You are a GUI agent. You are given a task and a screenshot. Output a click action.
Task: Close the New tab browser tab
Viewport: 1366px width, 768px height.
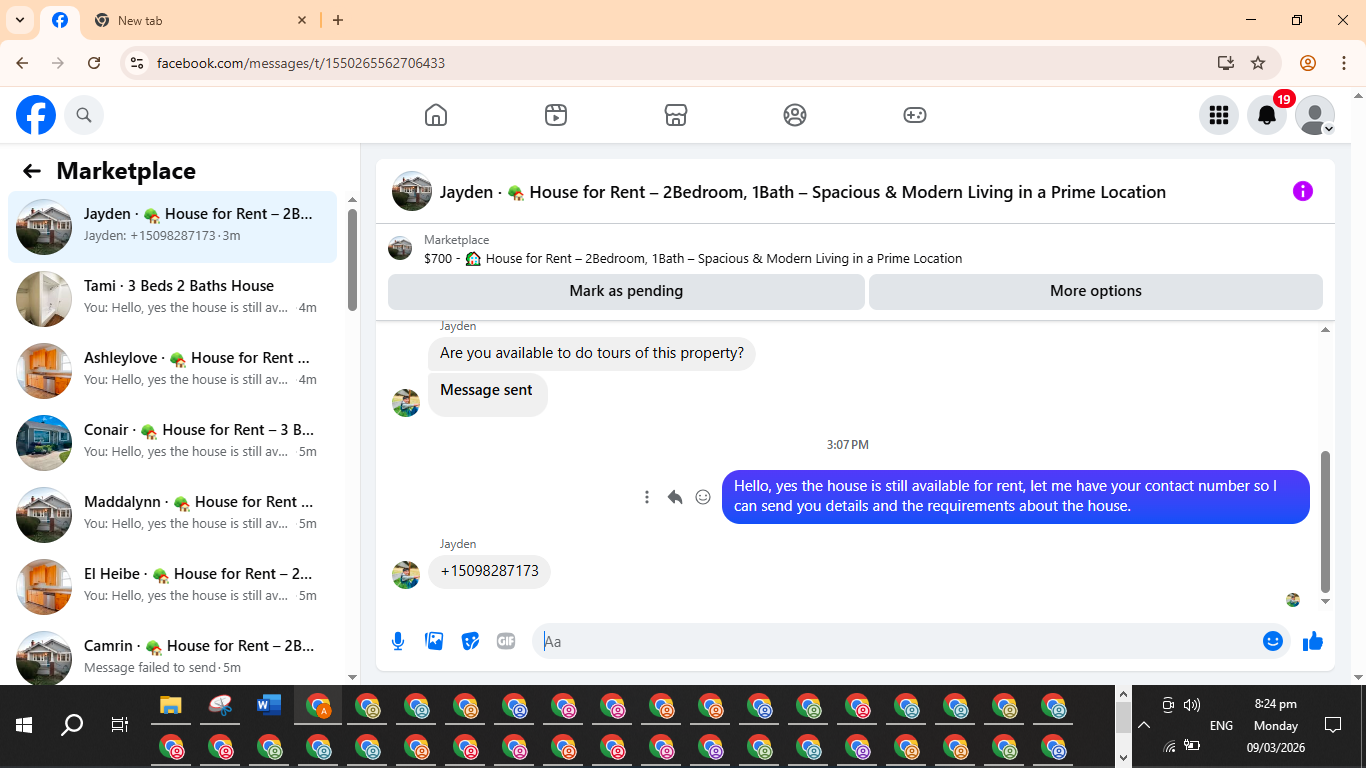(x=303, y=20)
